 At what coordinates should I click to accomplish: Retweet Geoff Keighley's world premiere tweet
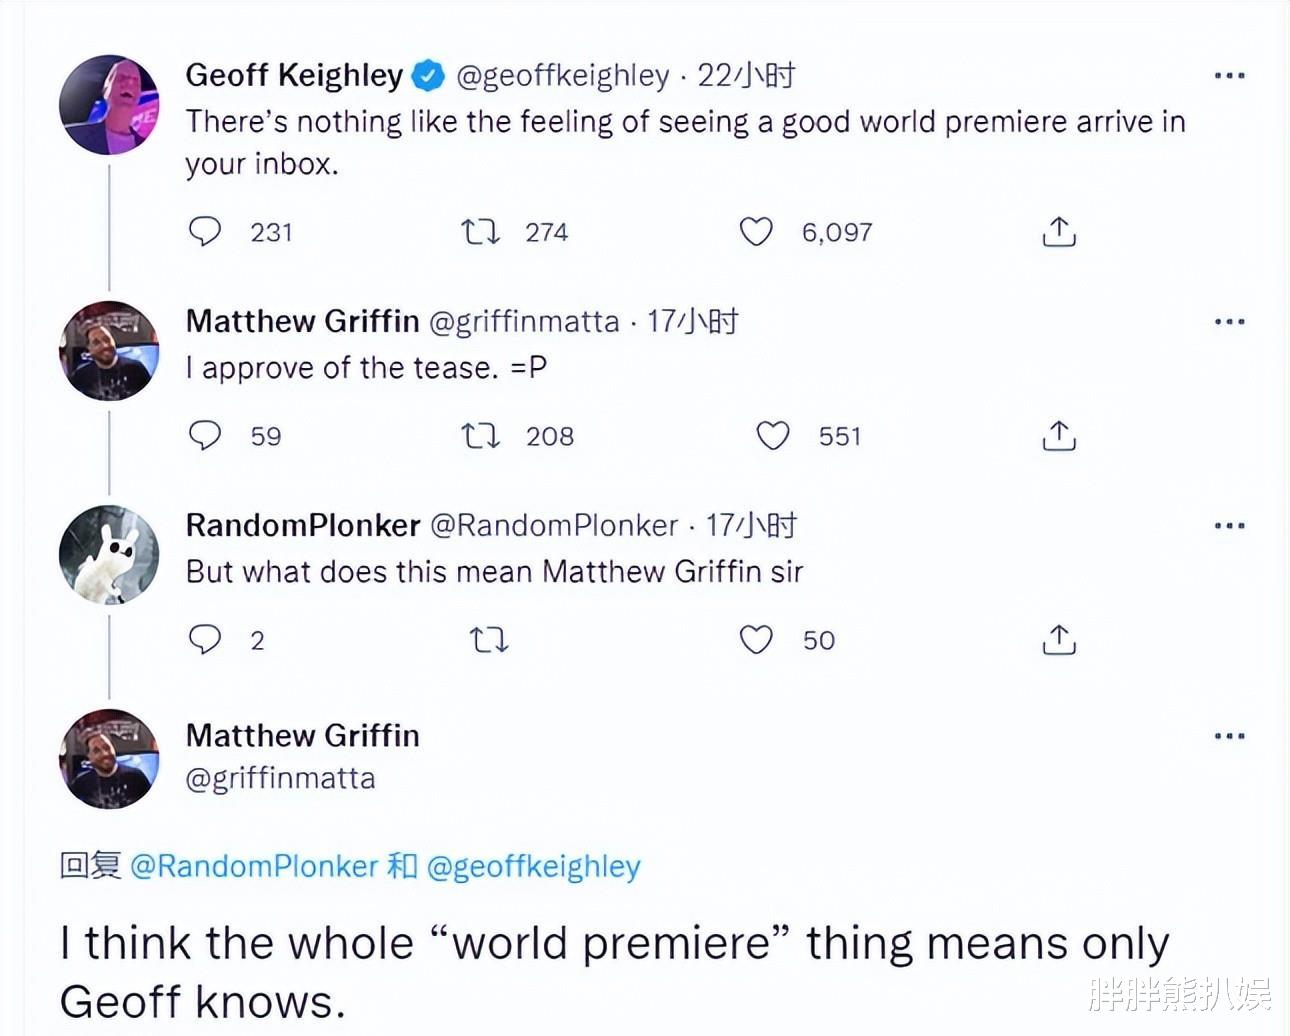coord(480,232)
